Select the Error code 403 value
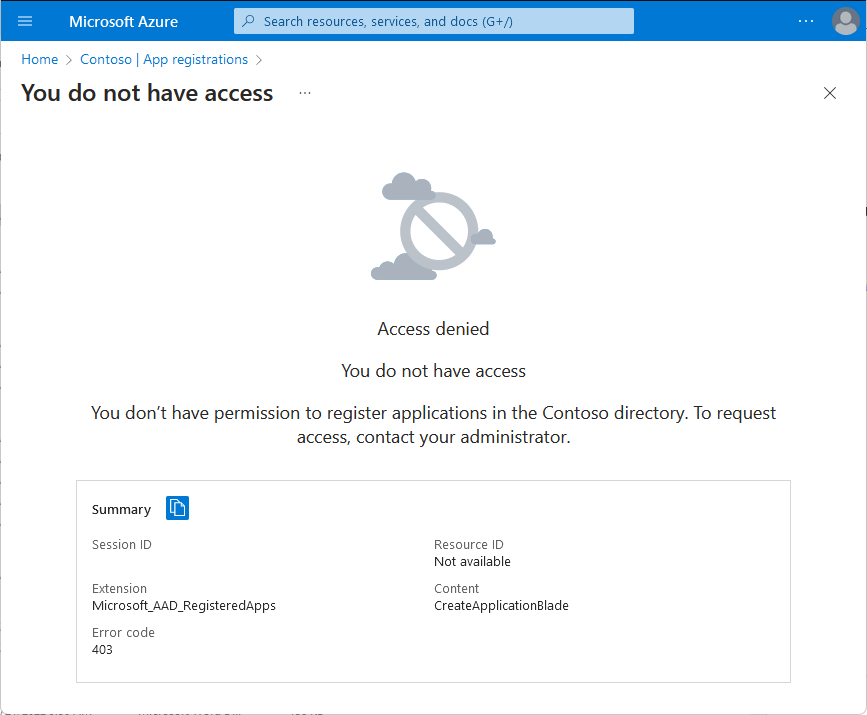Viewport: 867px width, 715px height. click(x=103, y=649)
